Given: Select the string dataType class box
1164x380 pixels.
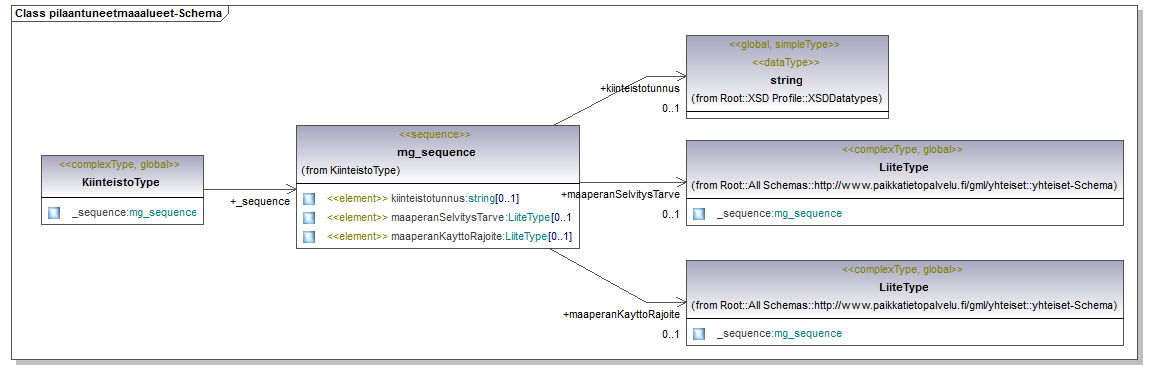Looking at the screenshot, I should (787, 76).
